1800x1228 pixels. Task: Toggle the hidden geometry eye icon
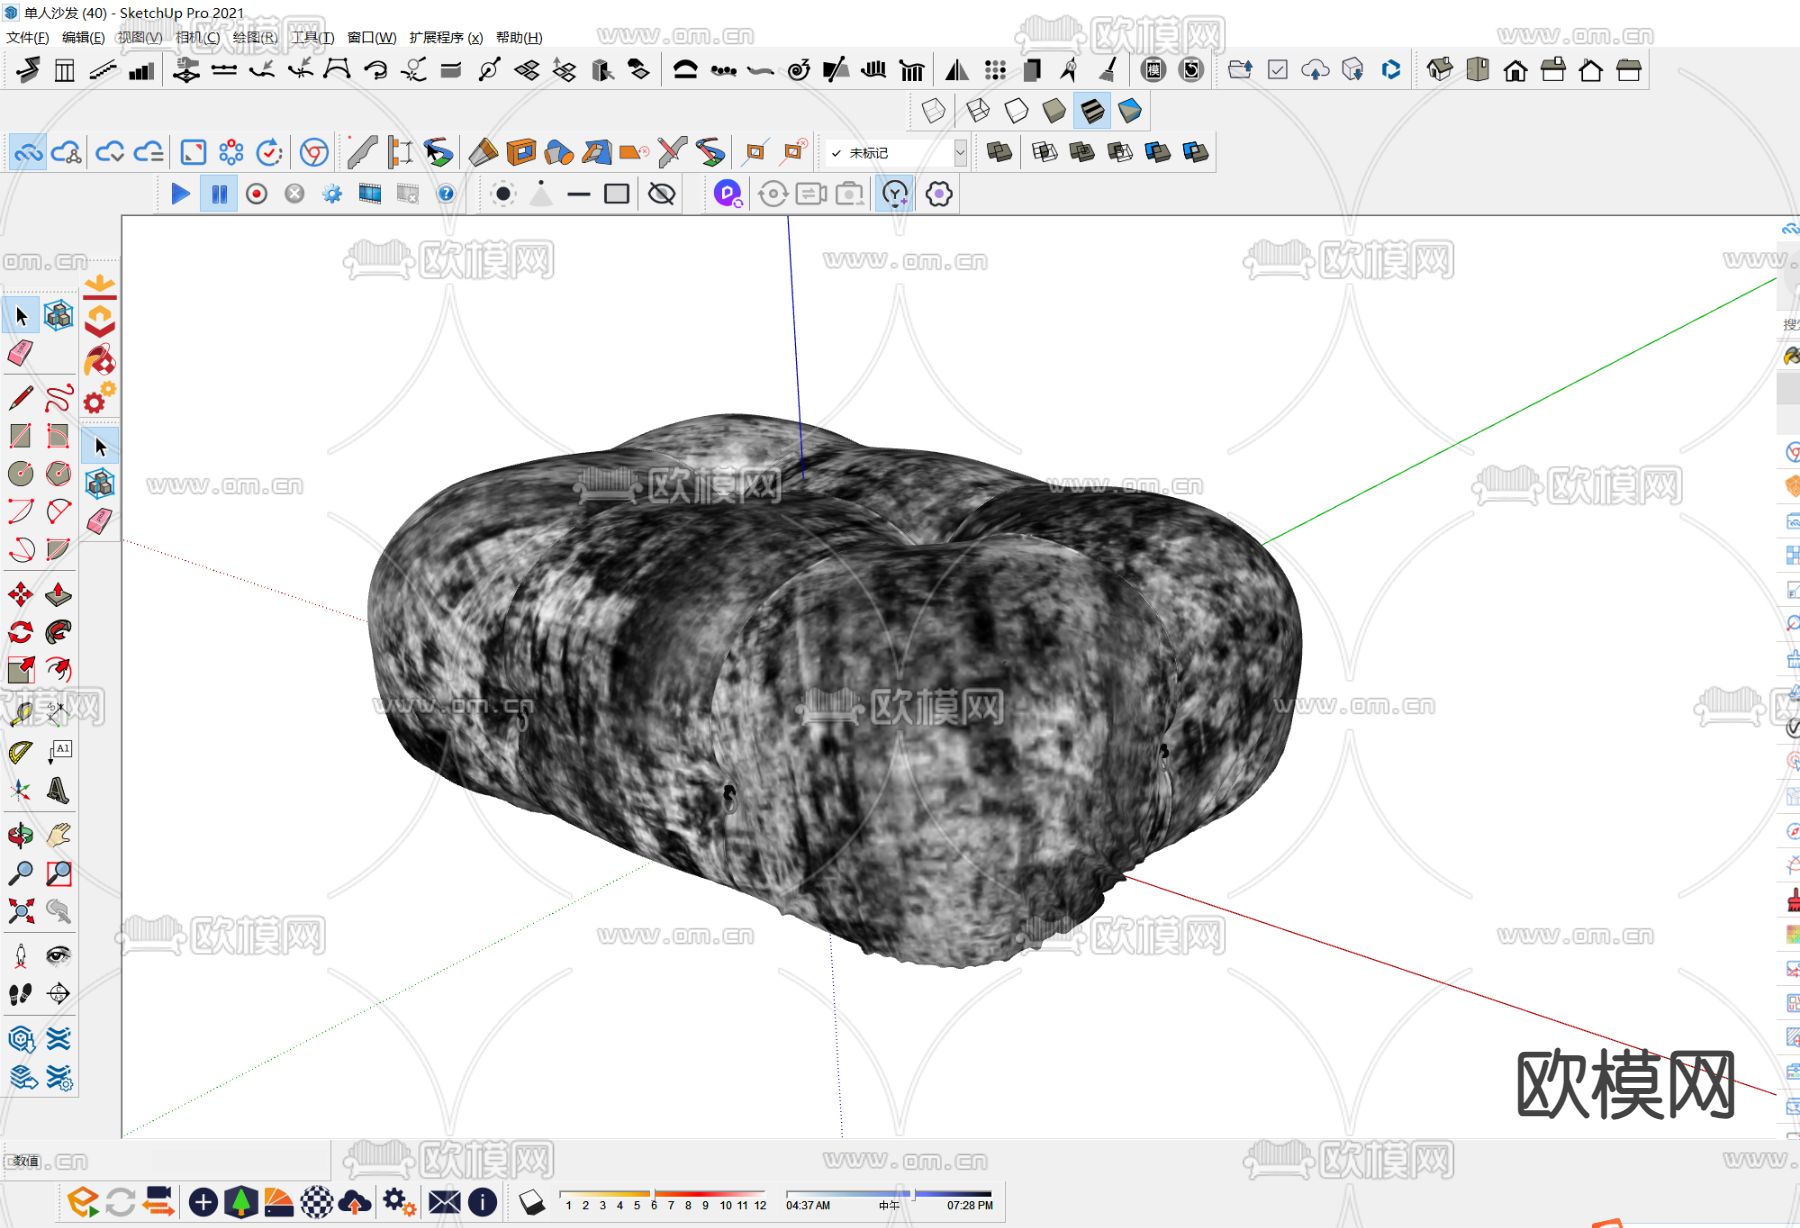661,194
